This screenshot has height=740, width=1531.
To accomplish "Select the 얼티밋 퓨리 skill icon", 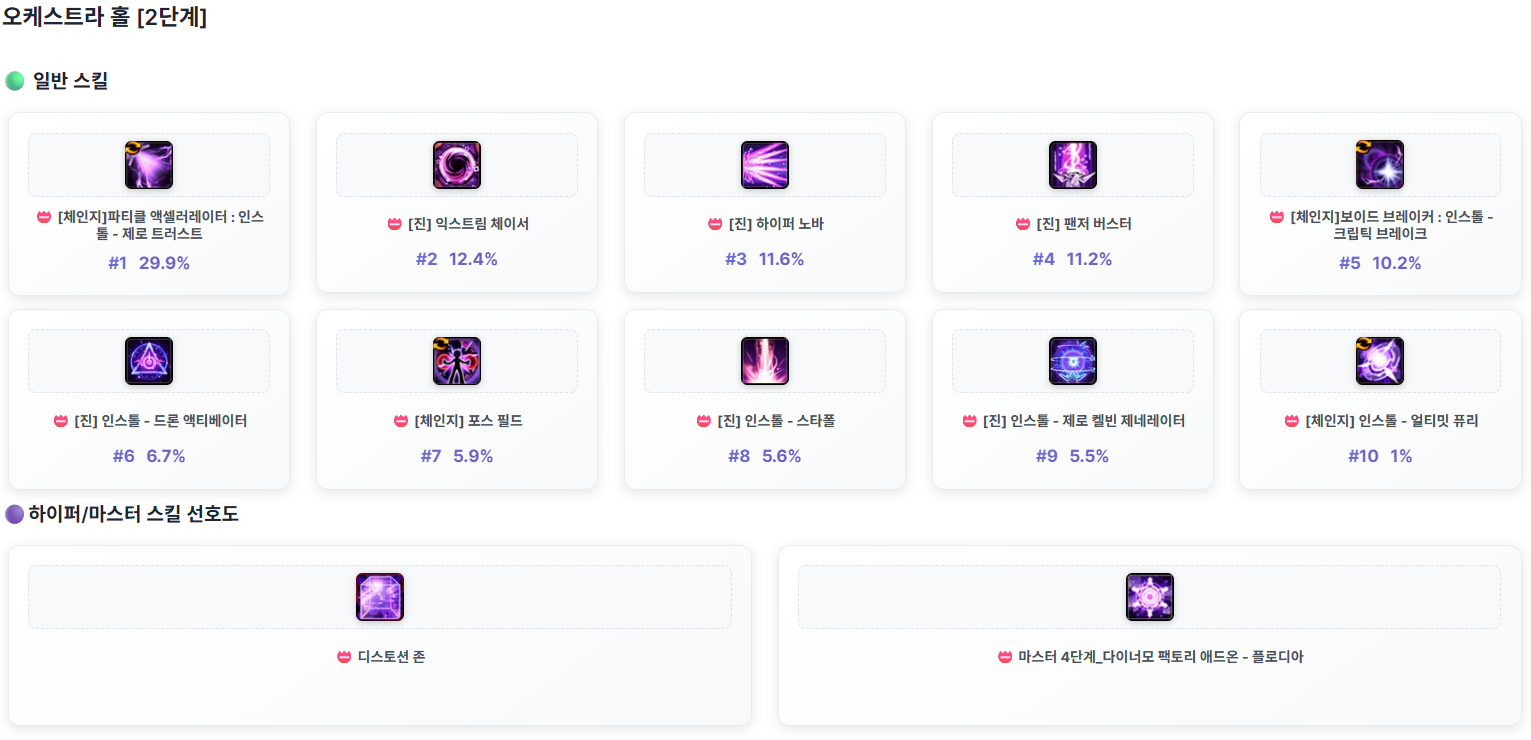I will [1380, 361].
